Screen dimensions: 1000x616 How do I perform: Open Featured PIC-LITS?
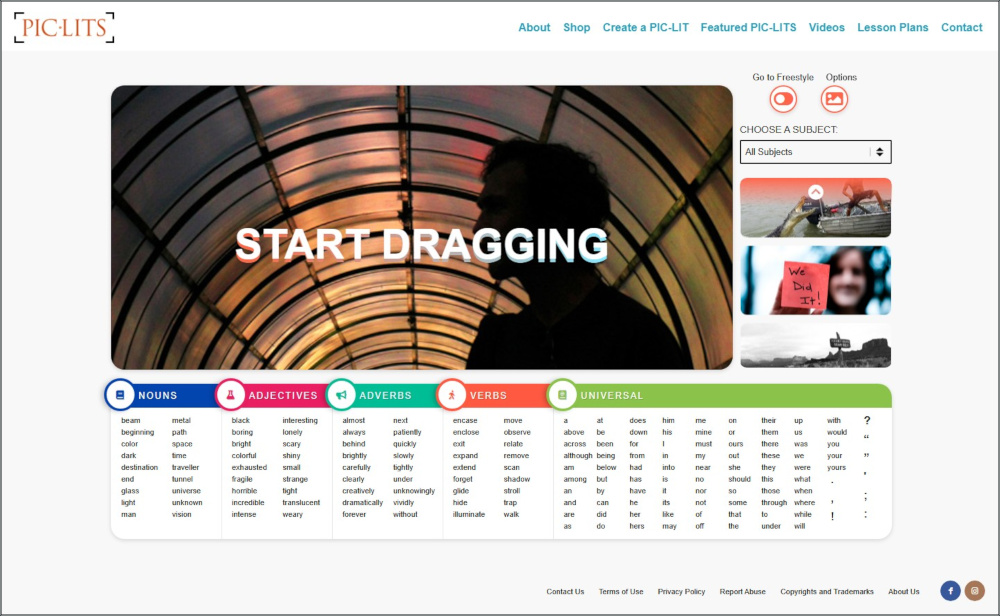[x=748, y=27]
